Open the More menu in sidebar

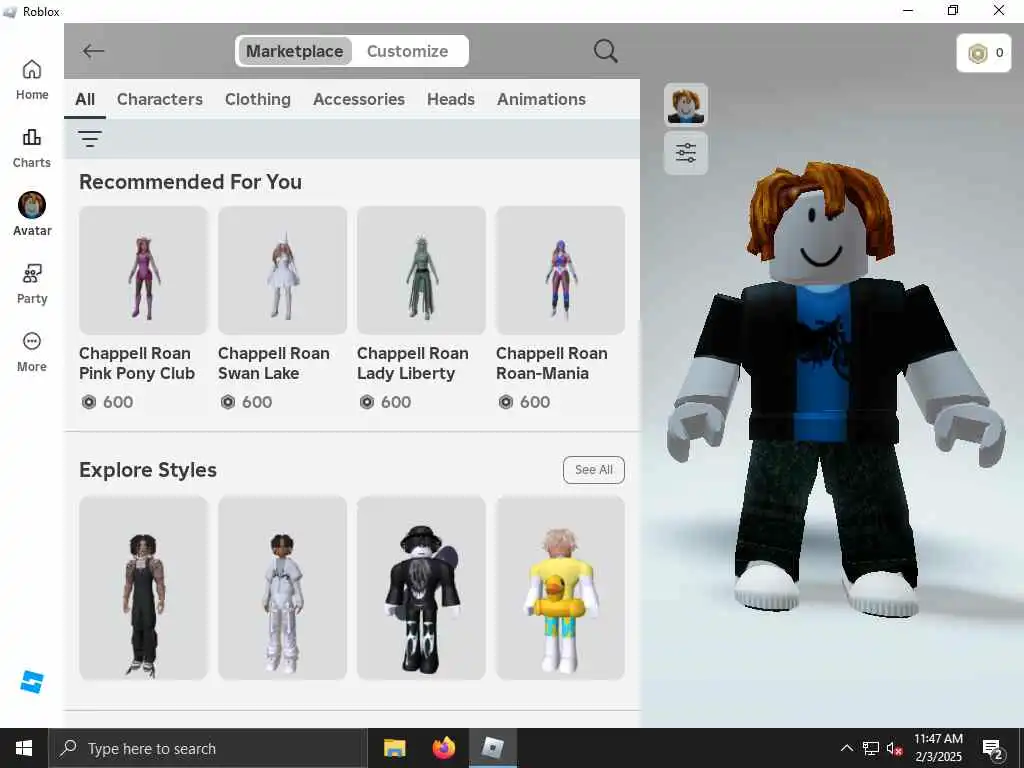tap(31, 352)
